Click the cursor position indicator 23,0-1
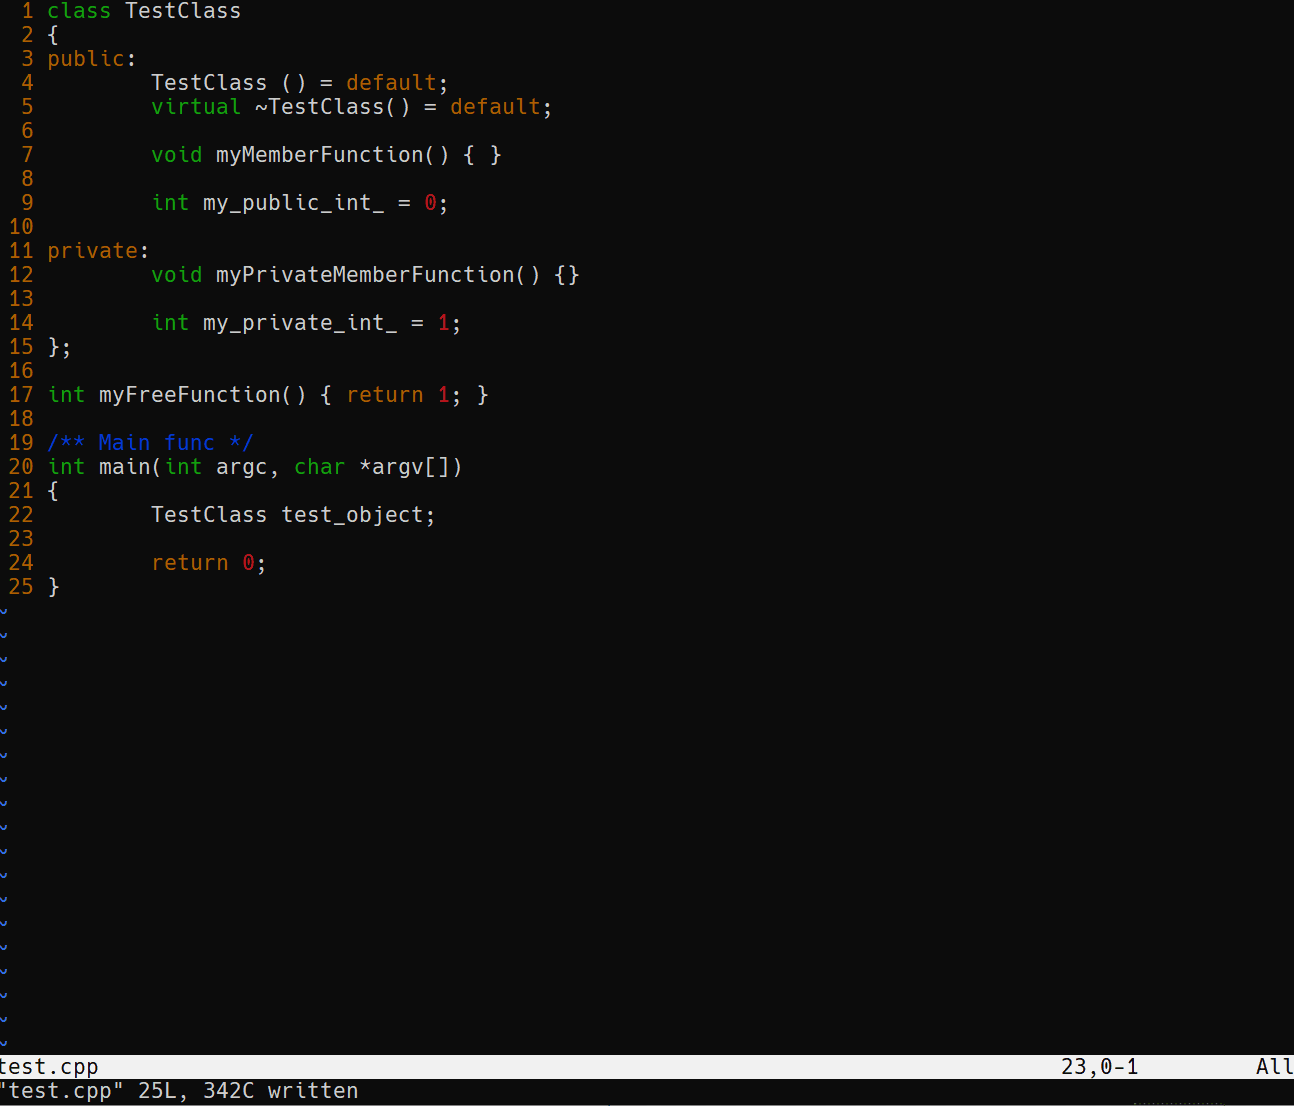The width and height of the screenshot is (1294, 1106). (1098, 1066)
